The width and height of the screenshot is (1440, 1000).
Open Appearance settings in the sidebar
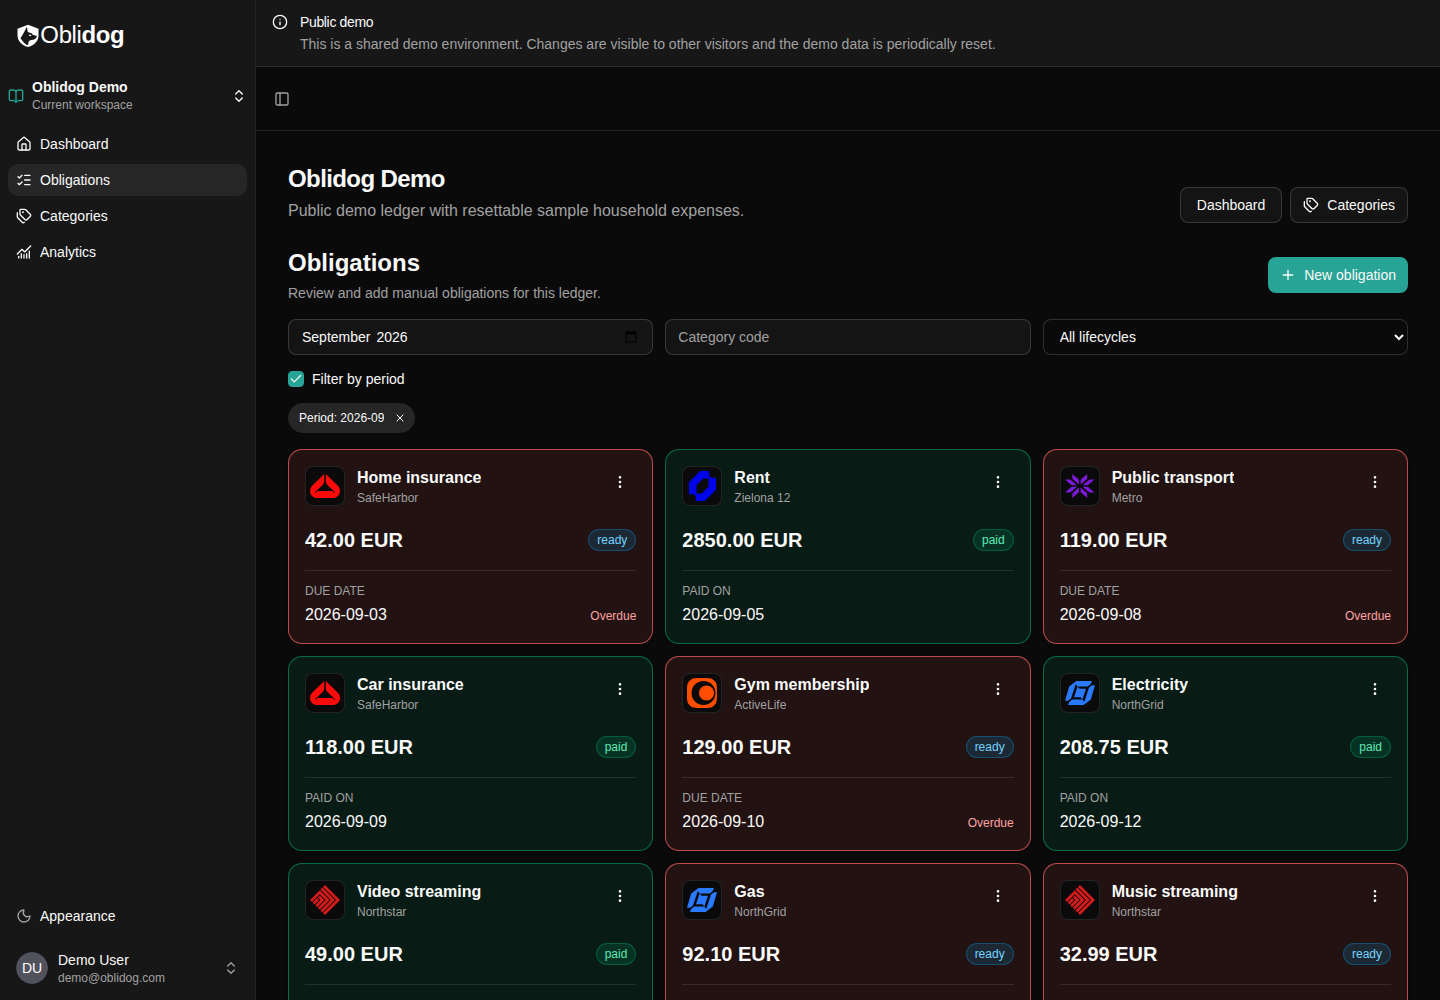coord(127,916)
